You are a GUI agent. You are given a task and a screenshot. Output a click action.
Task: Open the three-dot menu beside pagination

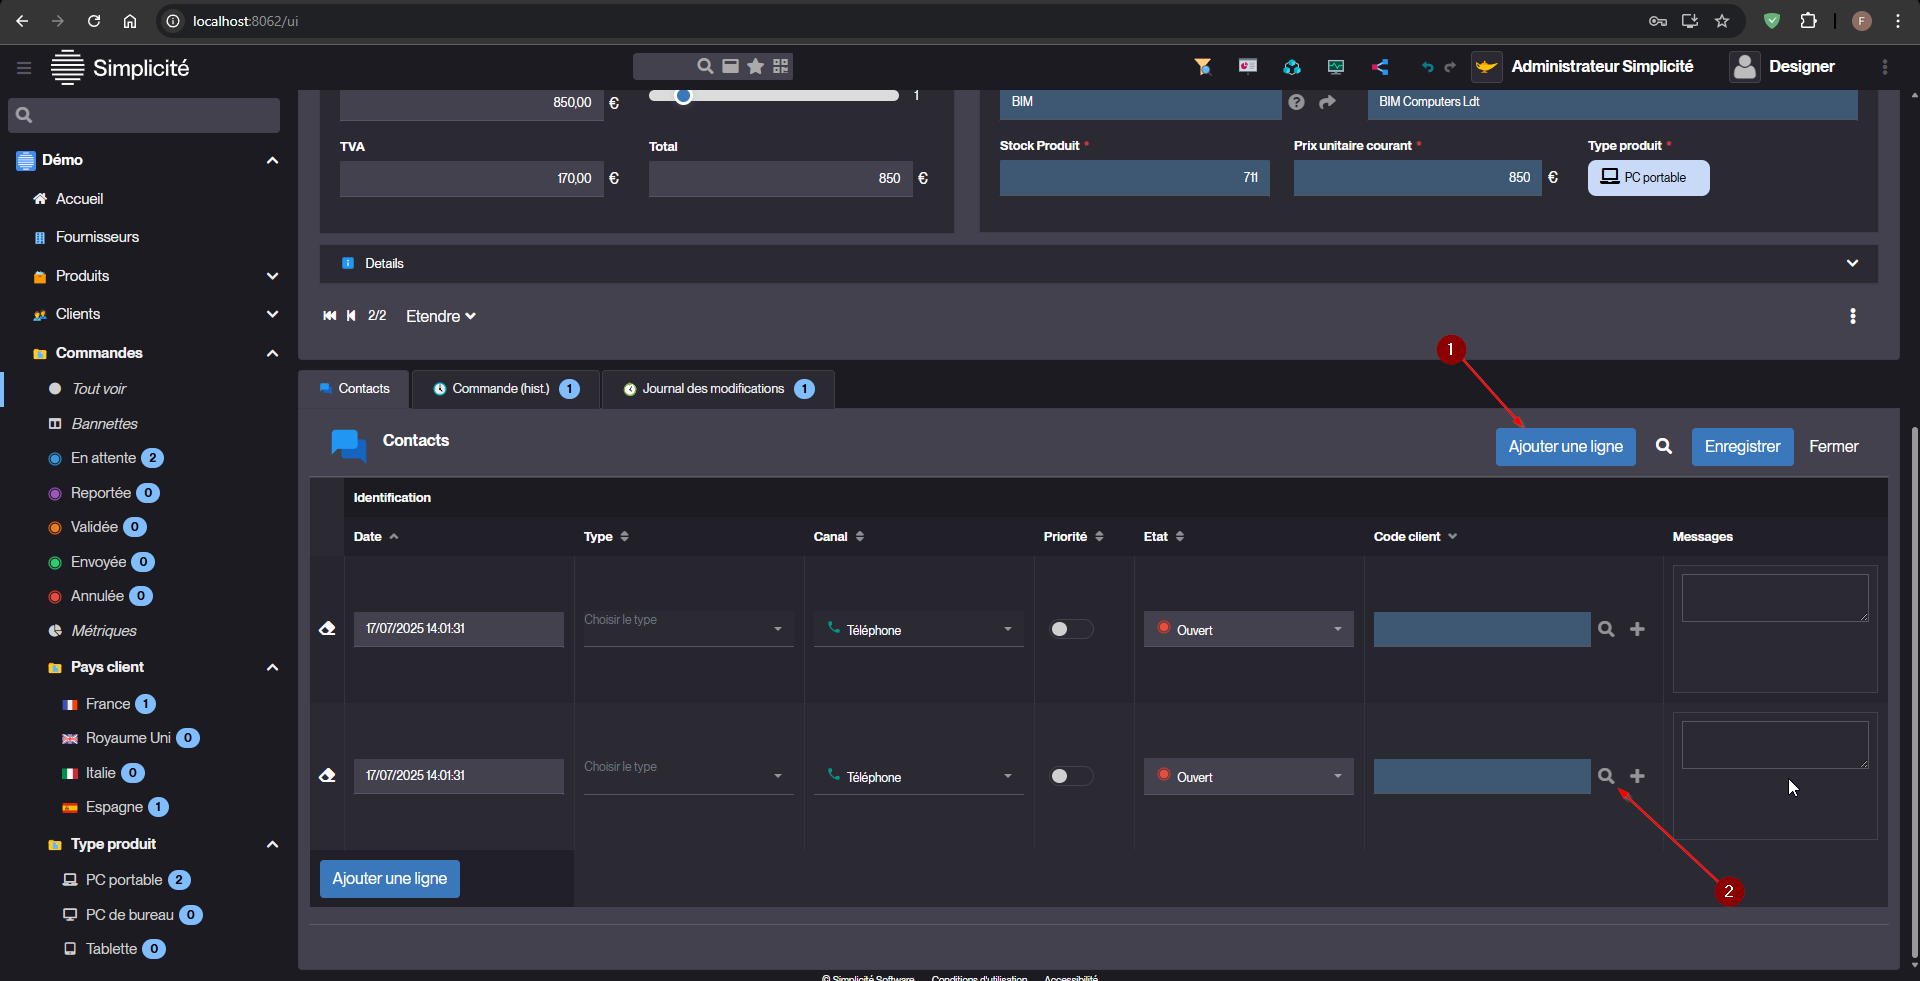coord(1853,316)
